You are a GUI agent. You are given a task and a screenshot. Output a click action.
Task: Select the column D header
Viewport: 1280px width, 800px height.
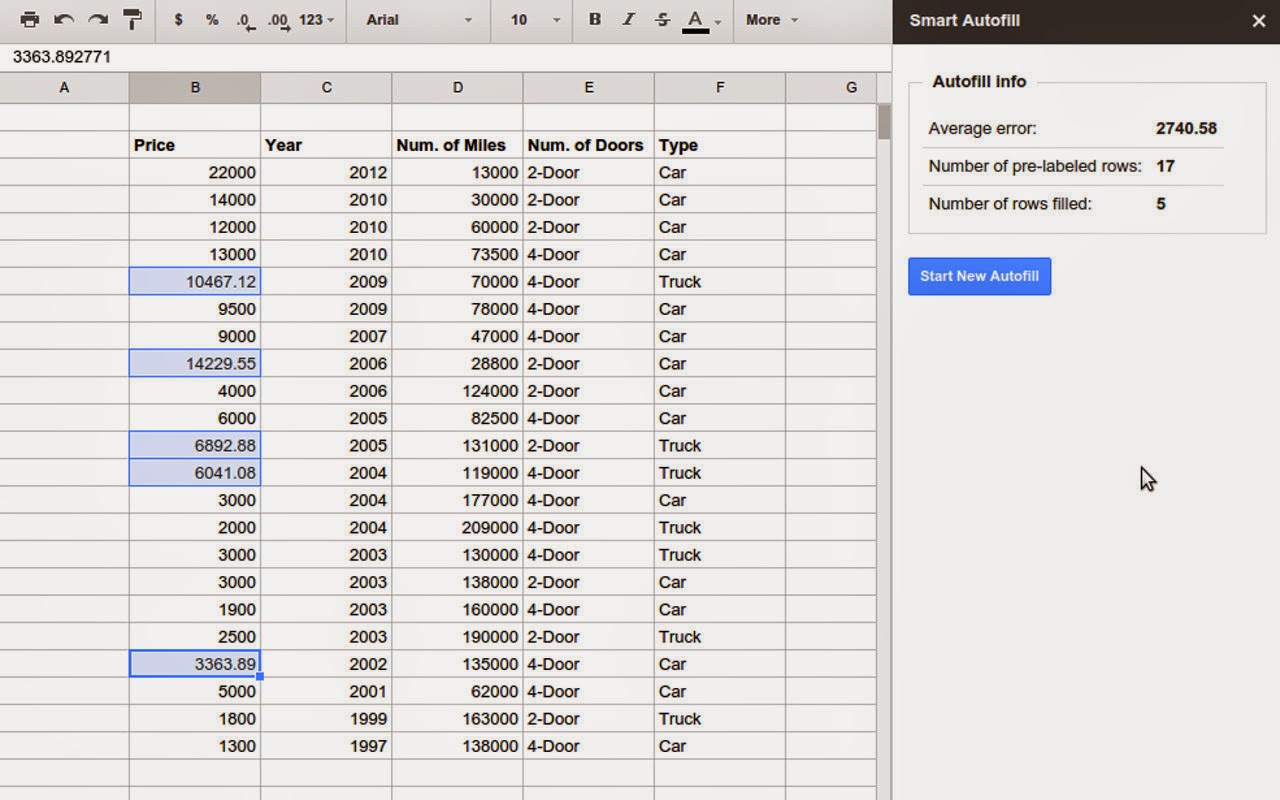457,88
